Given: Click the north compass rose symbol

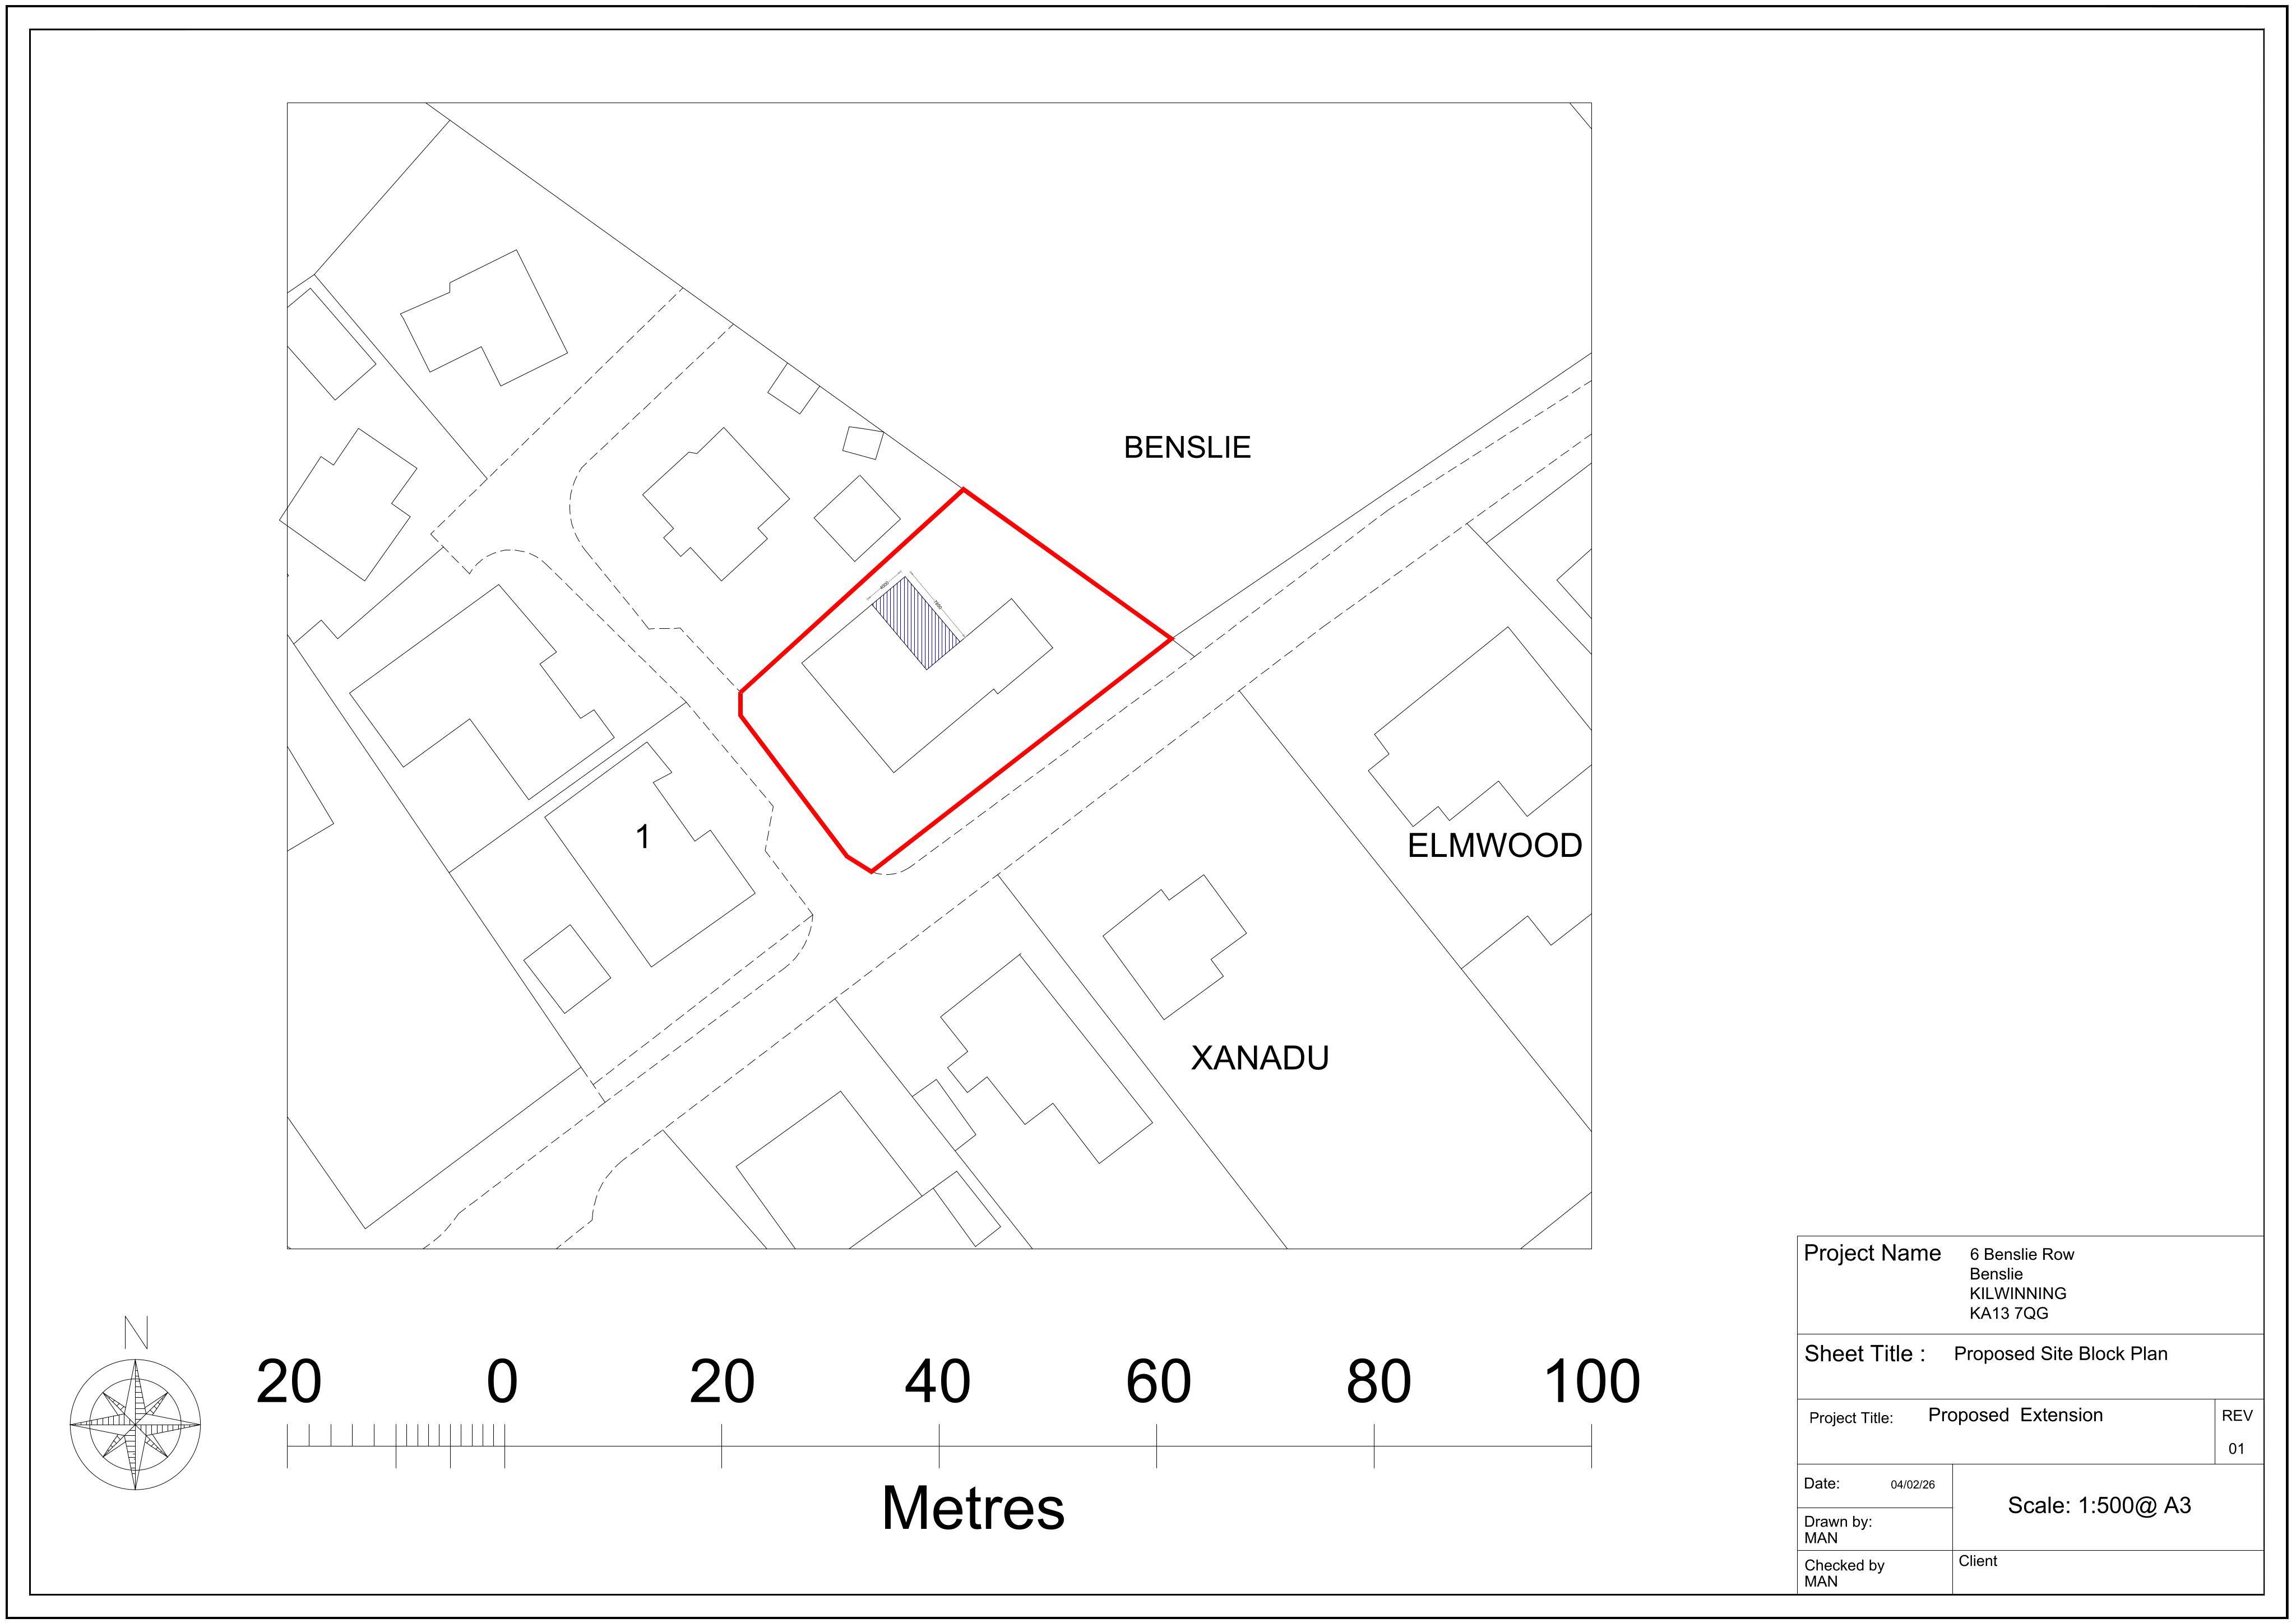Looking at the screenshot, I should tap(135, 1424).
